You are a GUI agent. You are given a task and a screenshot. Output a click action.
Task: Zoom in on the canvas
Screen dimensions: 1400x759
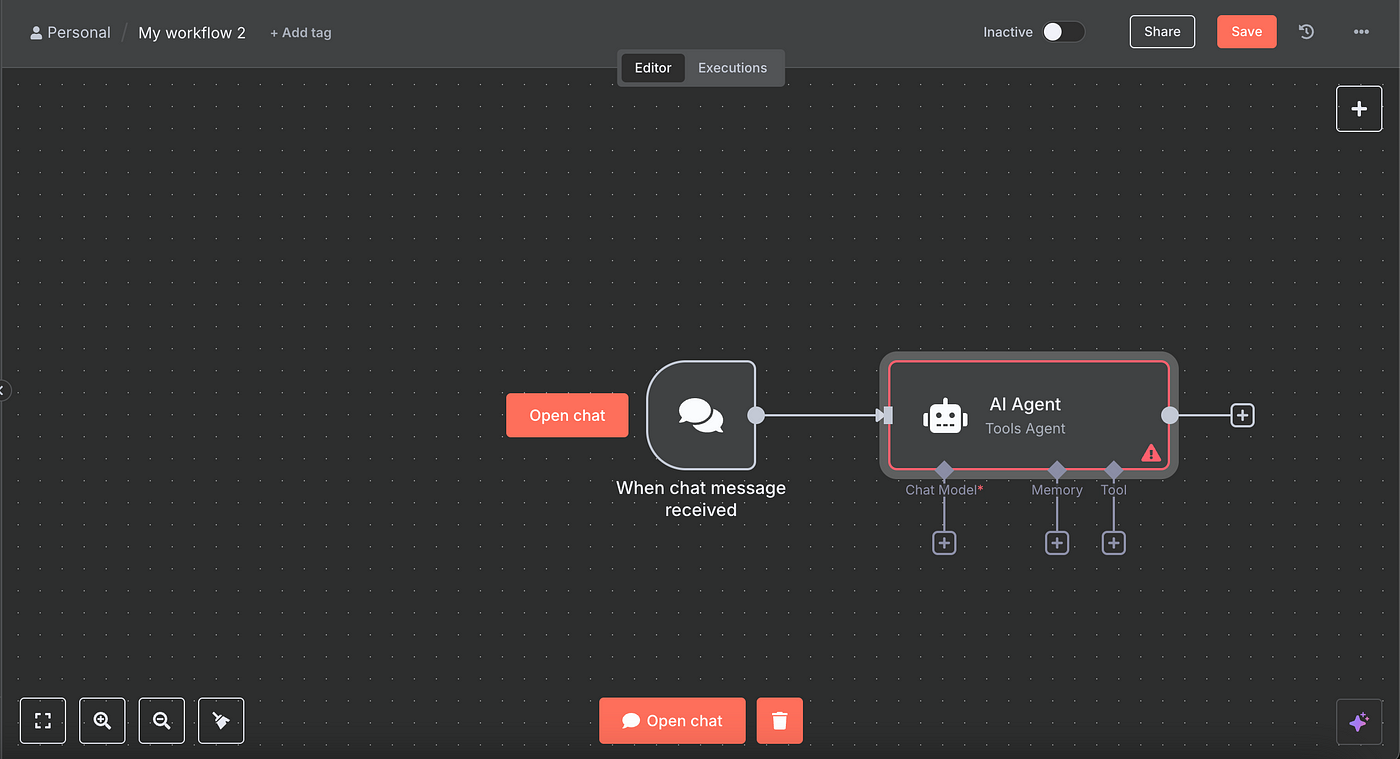(102, 720)
